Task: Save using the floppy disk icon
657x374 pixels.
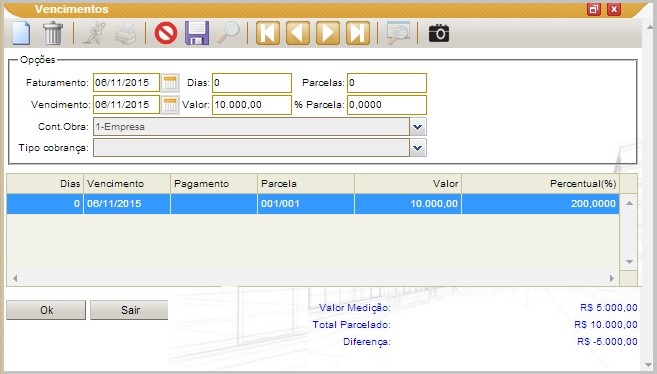Action: [197, 33]
